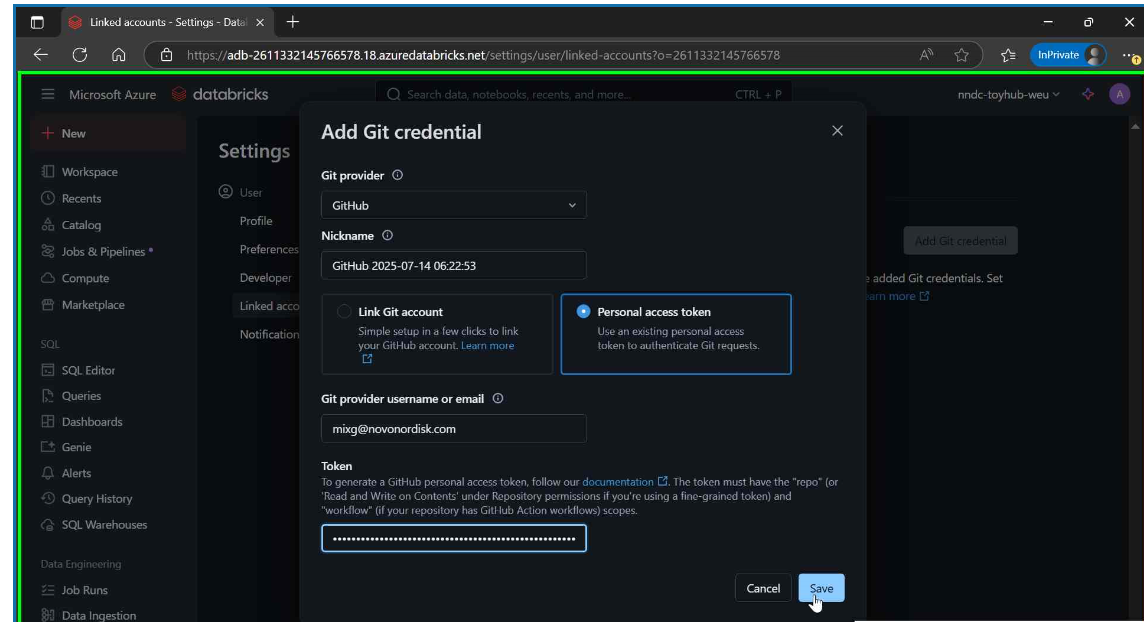Screen dimensions: 1144x622
Task: Open the token documentation link
Action: [x=625, y=482]
